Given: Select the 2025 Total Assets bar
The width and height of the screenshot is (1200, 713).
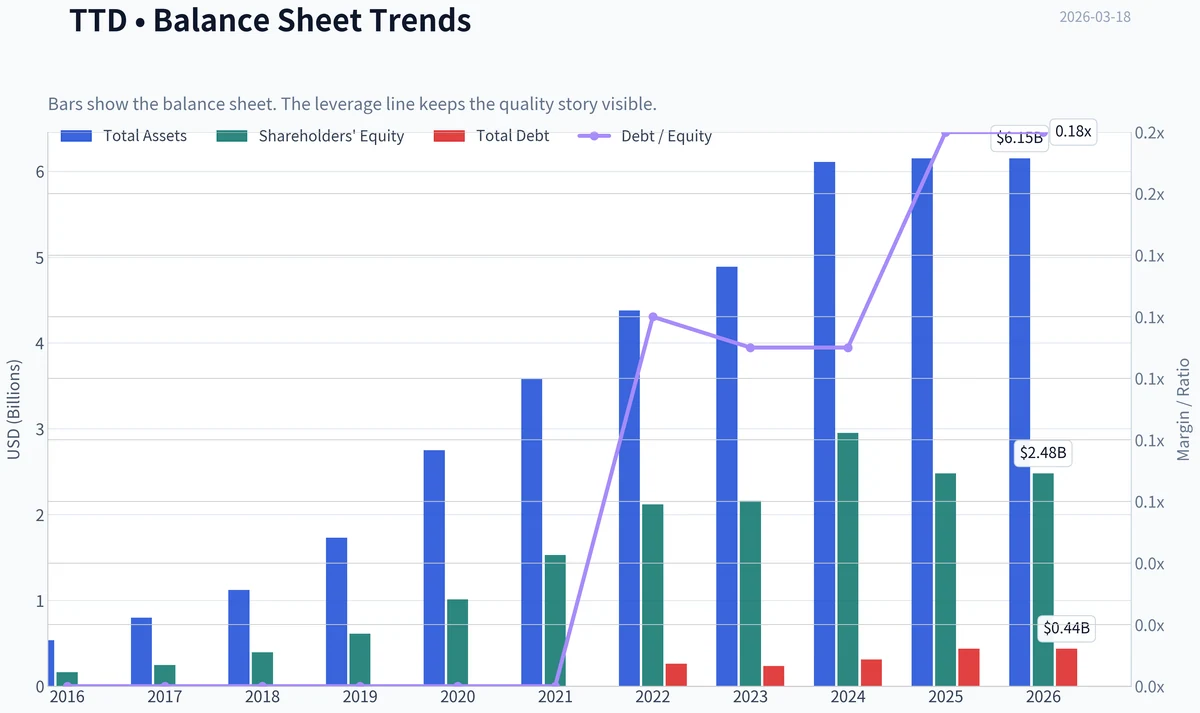Looking at the screenshot, I should (921, 422).
